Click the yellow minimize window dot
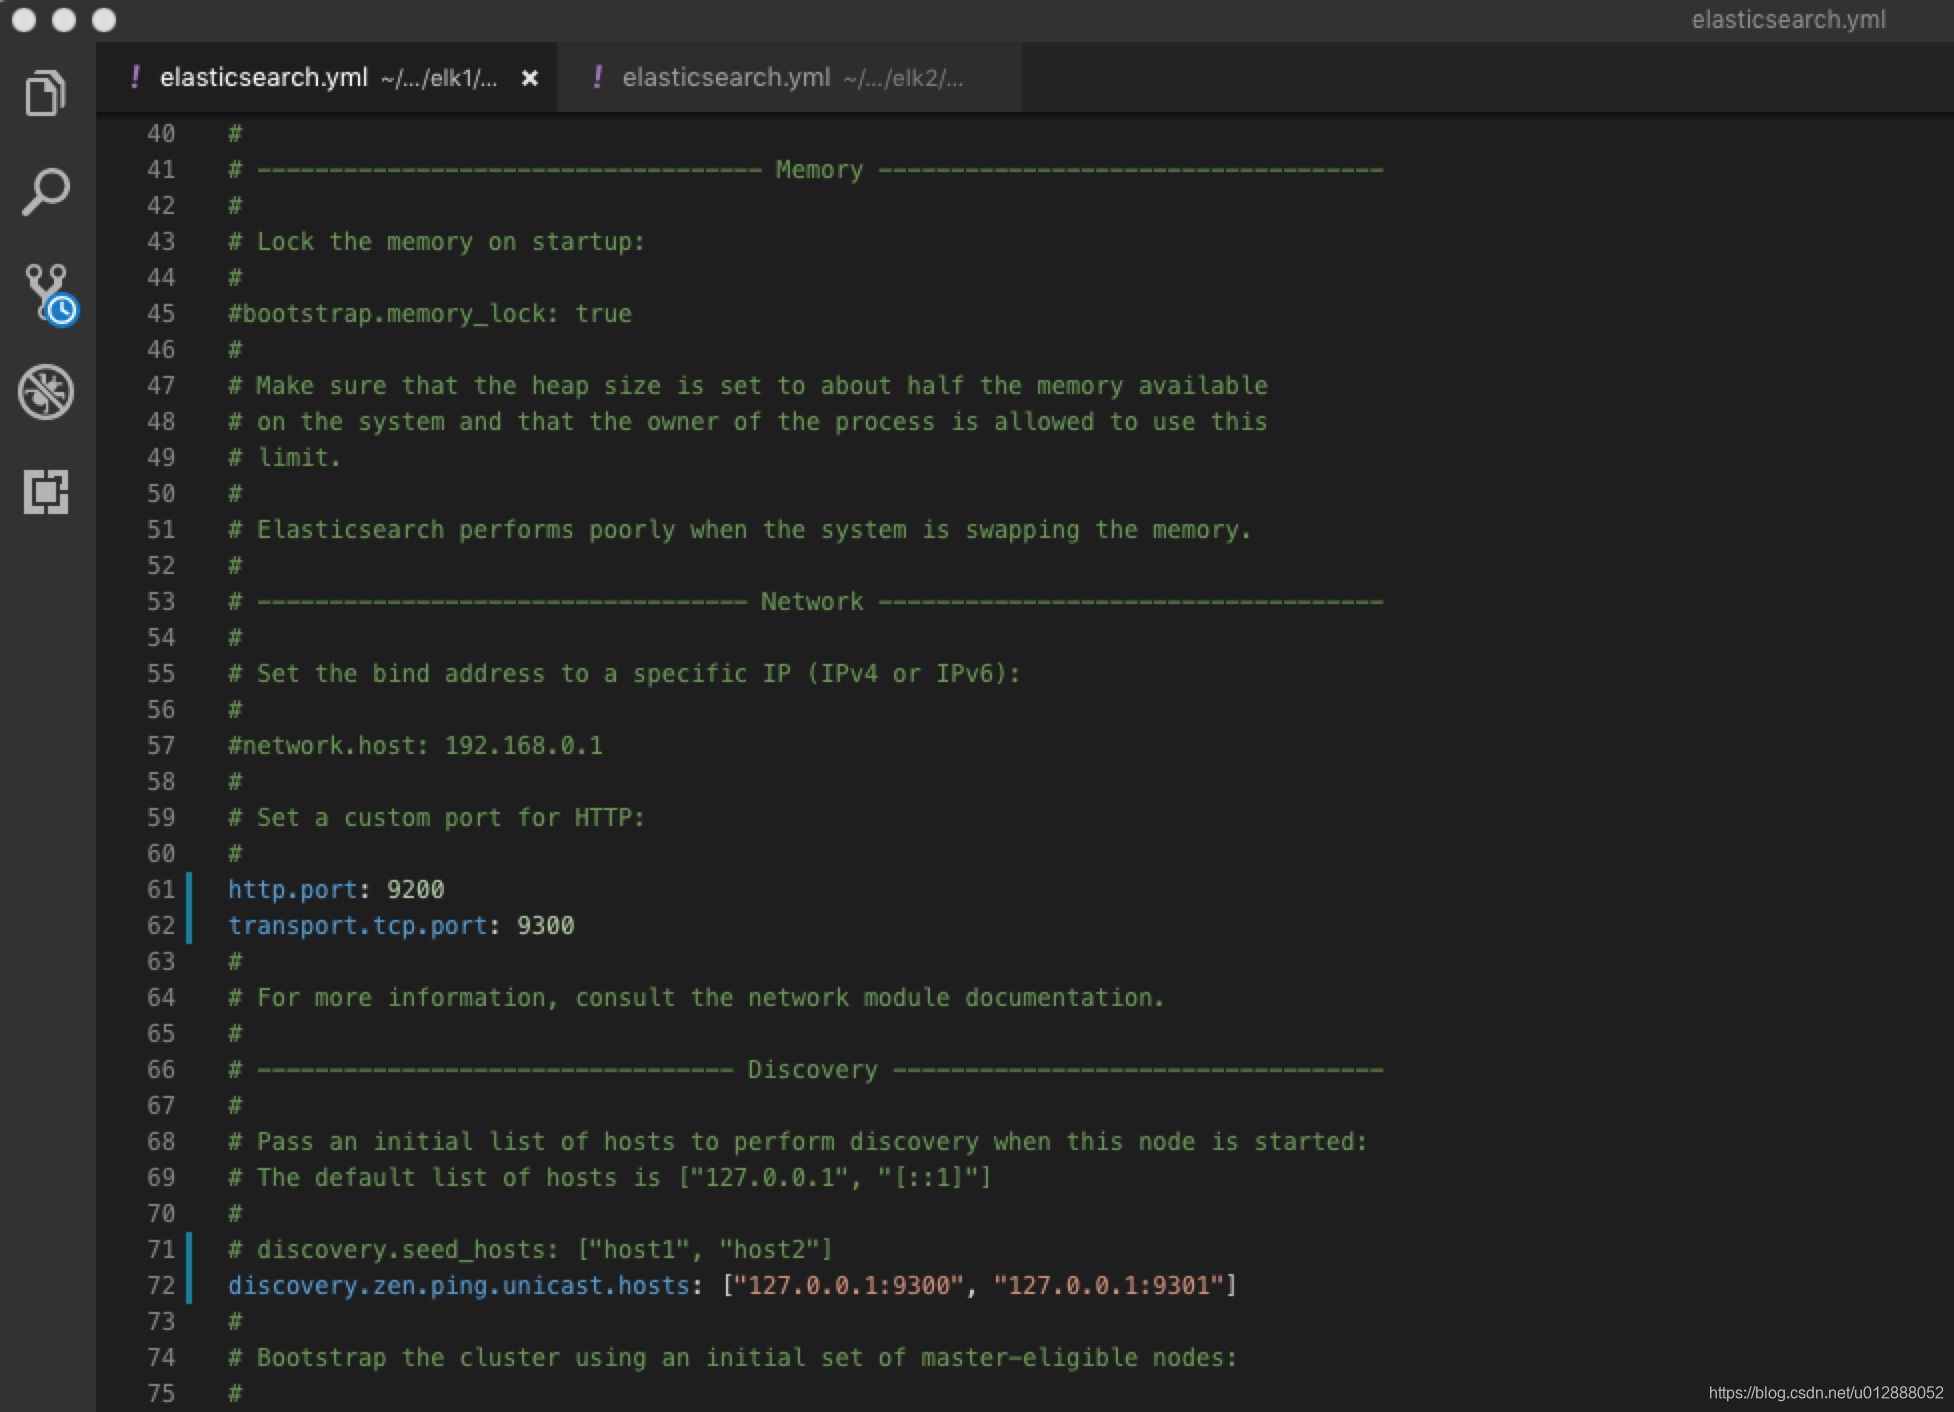The height and width of the screenshot is (1412, 1954). pyautogui.click(x=64, y=20)
